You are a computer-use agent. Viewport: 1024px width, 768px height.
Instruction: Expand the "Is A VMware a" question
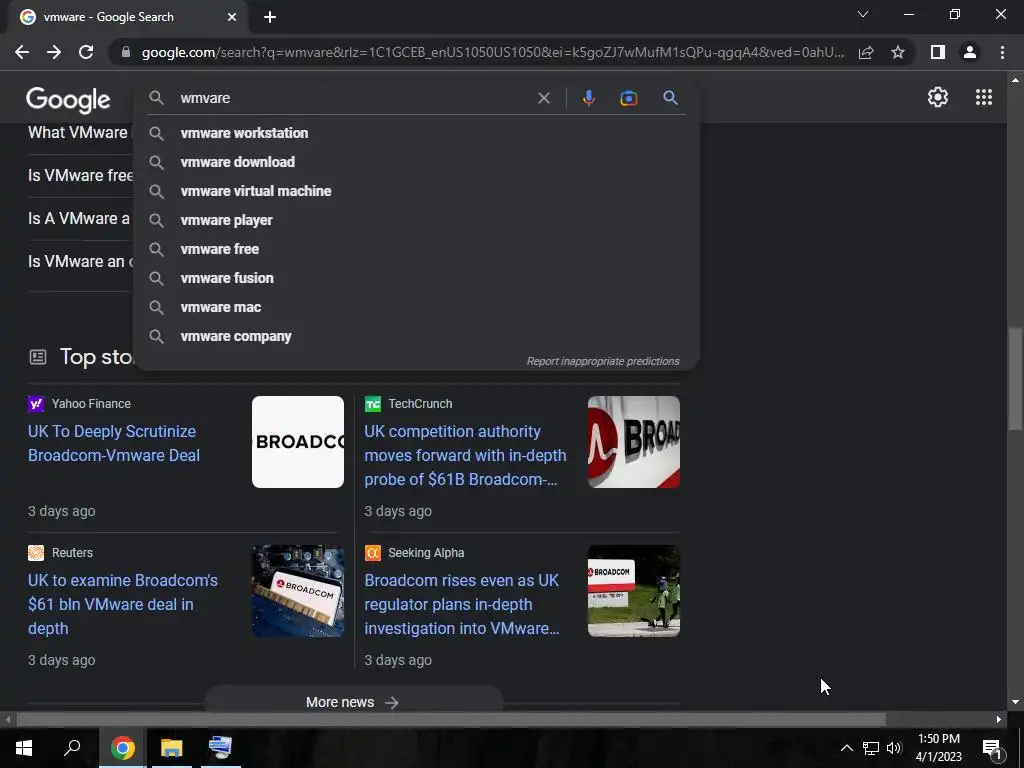tap(80, 218)
